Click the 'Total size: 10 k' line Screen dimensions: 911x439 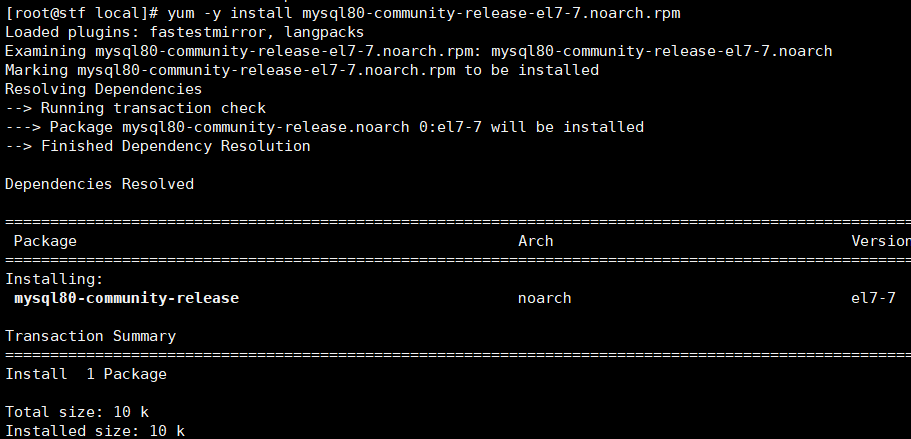click(x=77, y=412)
